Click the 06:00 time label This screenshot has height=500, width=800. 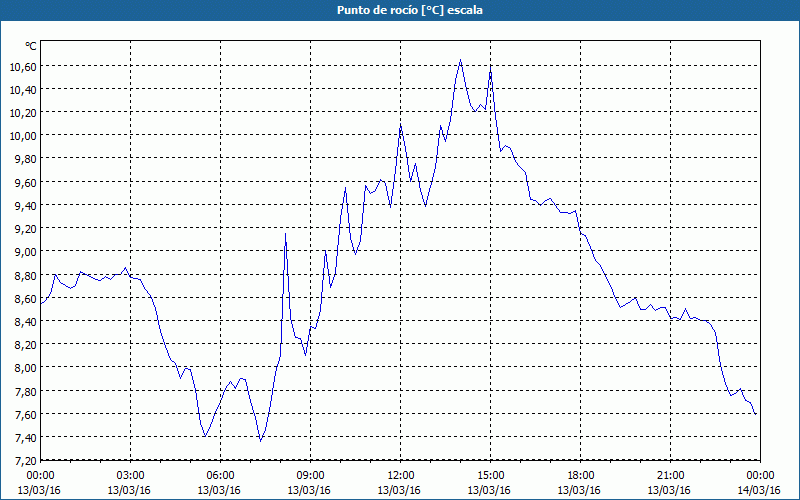click(x=220, y=476)
